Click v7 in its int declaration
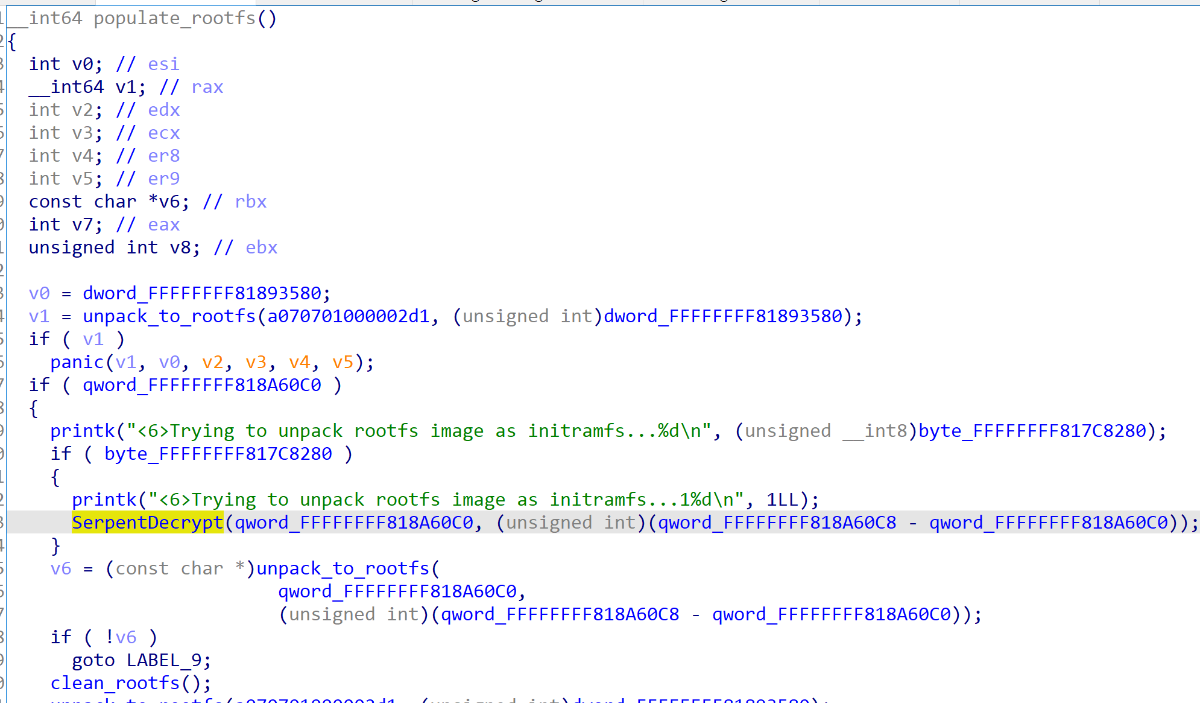Viewport: 1200px width, 703px height. pos(83,225)
